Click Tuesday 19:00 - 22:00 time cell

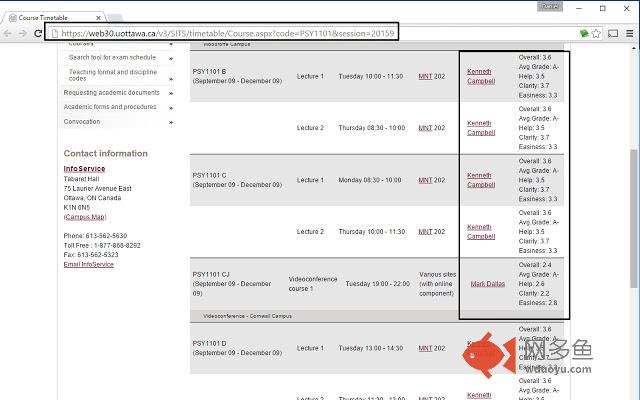[x=378, y=284]
